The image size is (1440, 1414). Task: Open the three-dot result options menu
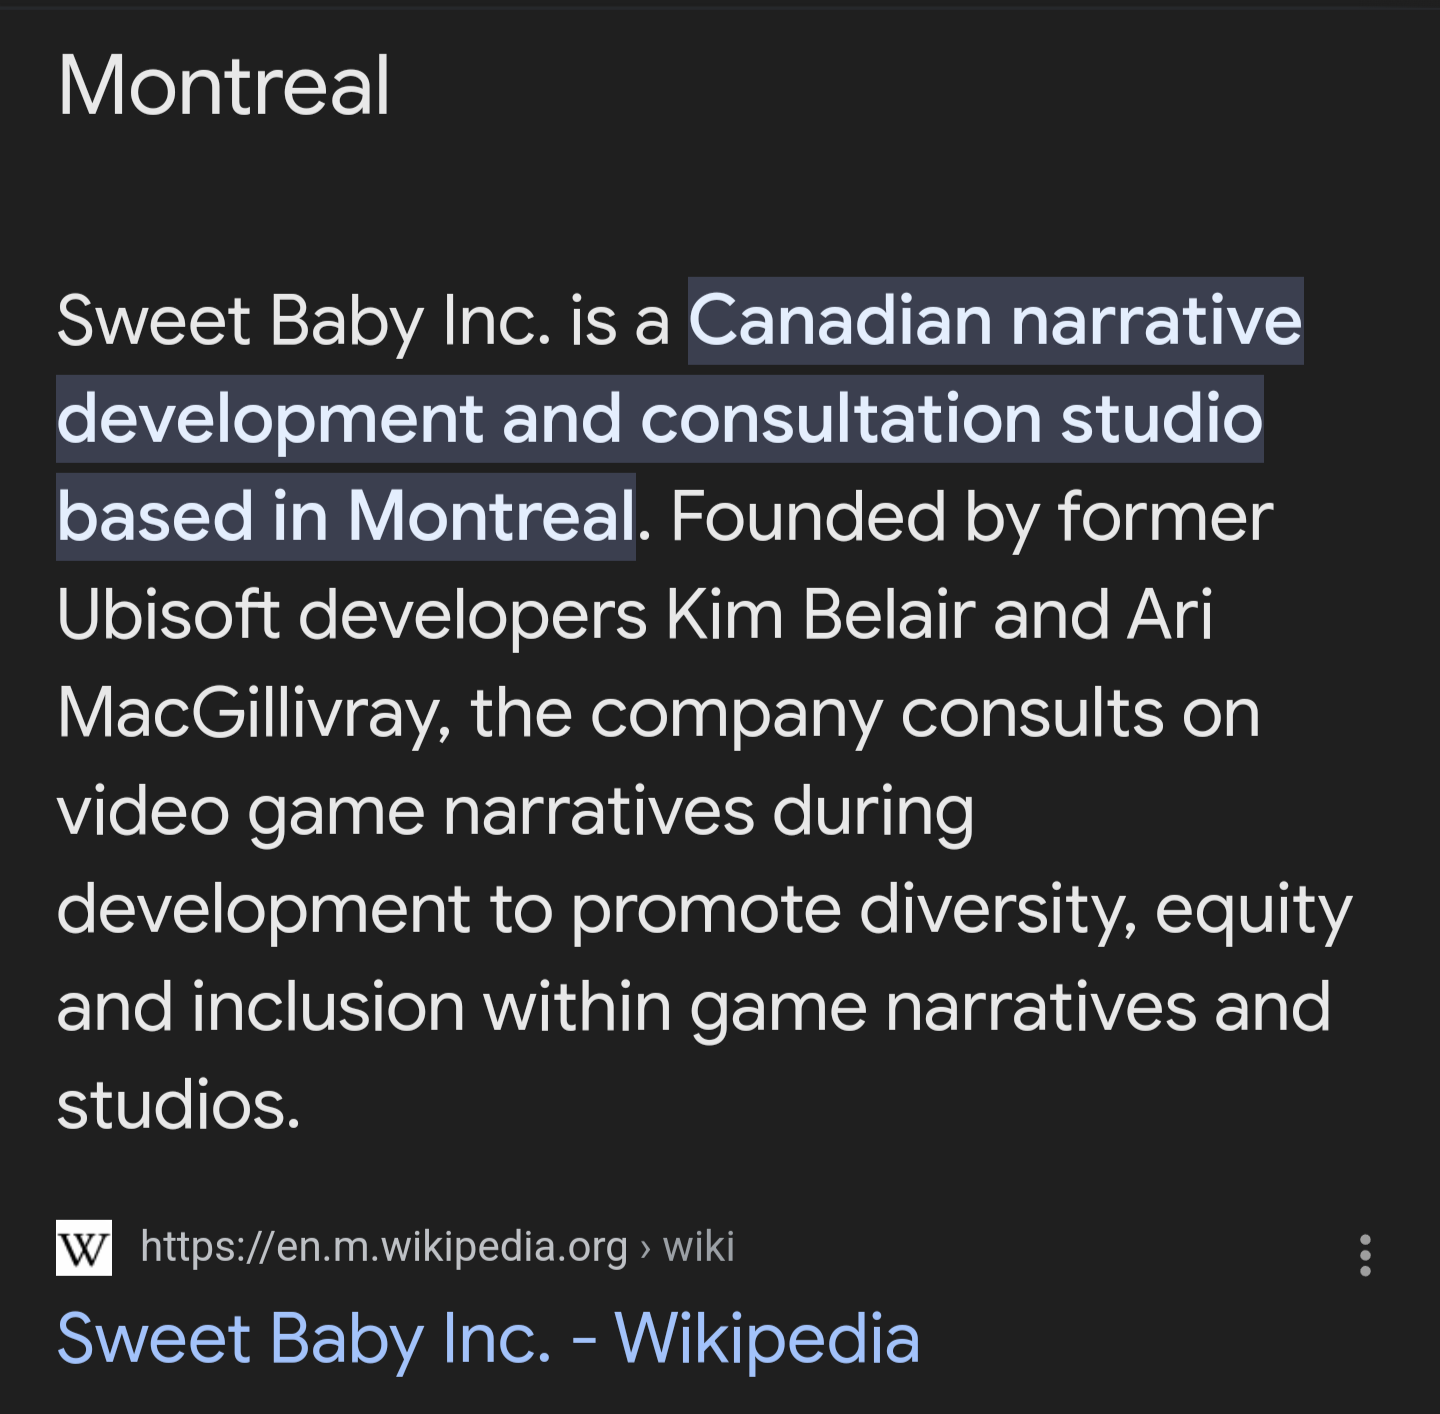coord(1365,1255)
